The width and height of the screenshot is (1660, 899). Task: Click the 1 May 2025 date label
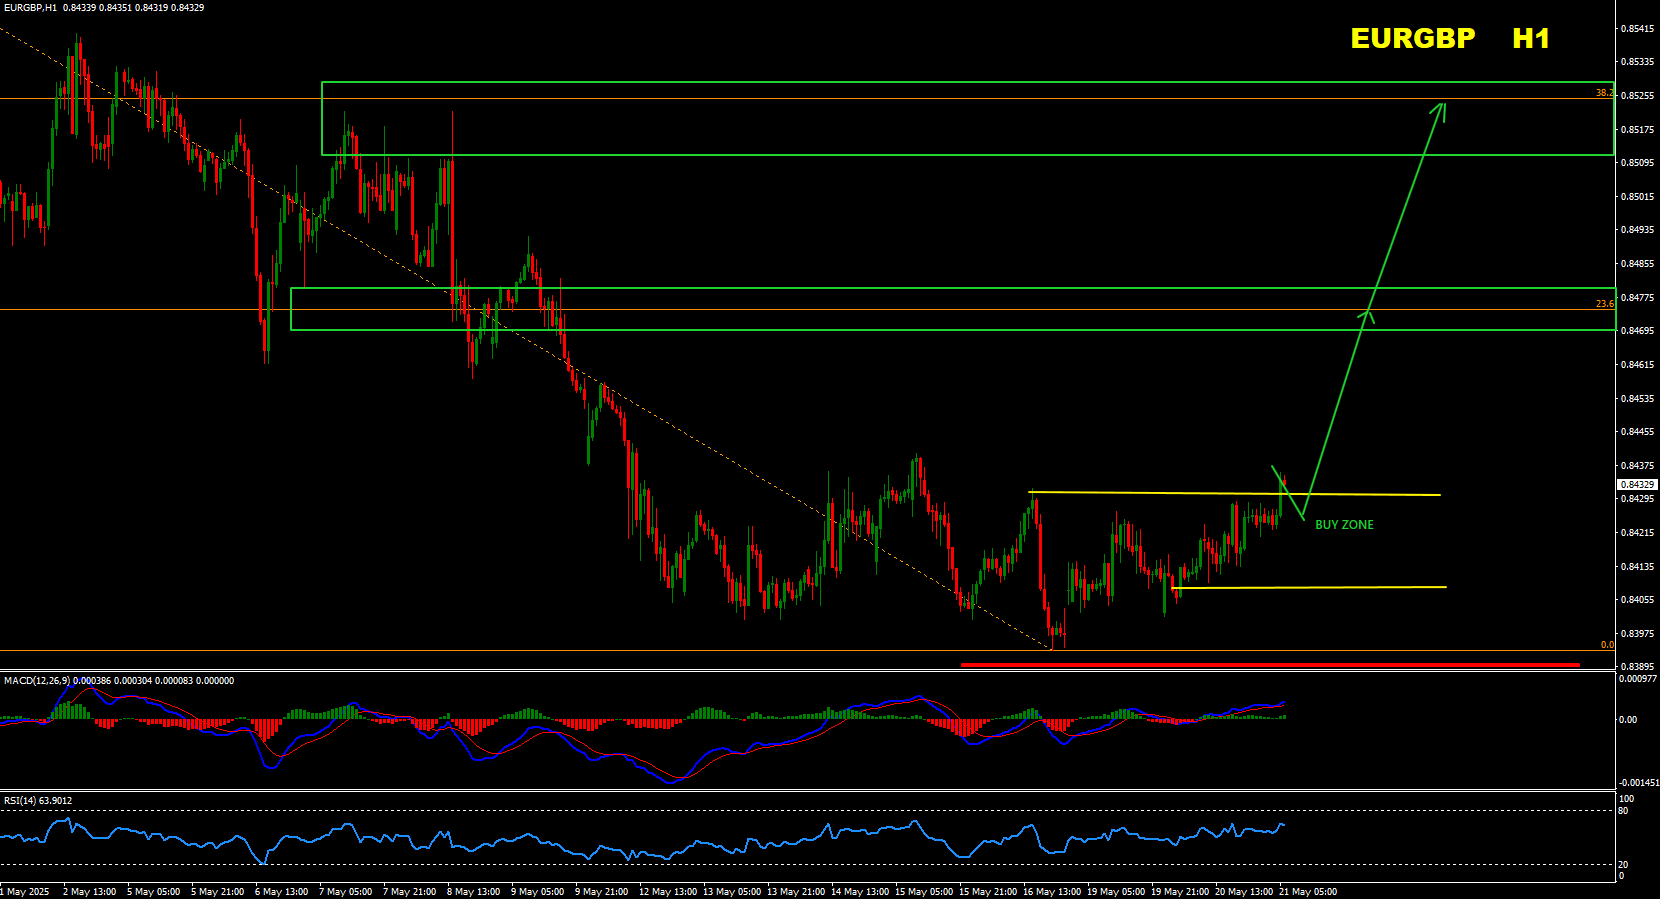(26, 891)
